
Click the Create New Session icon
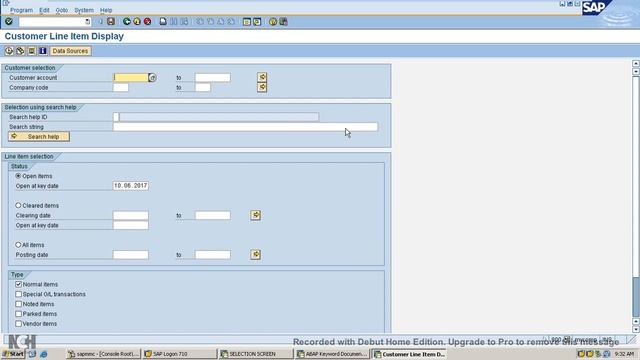pos(247,22)
